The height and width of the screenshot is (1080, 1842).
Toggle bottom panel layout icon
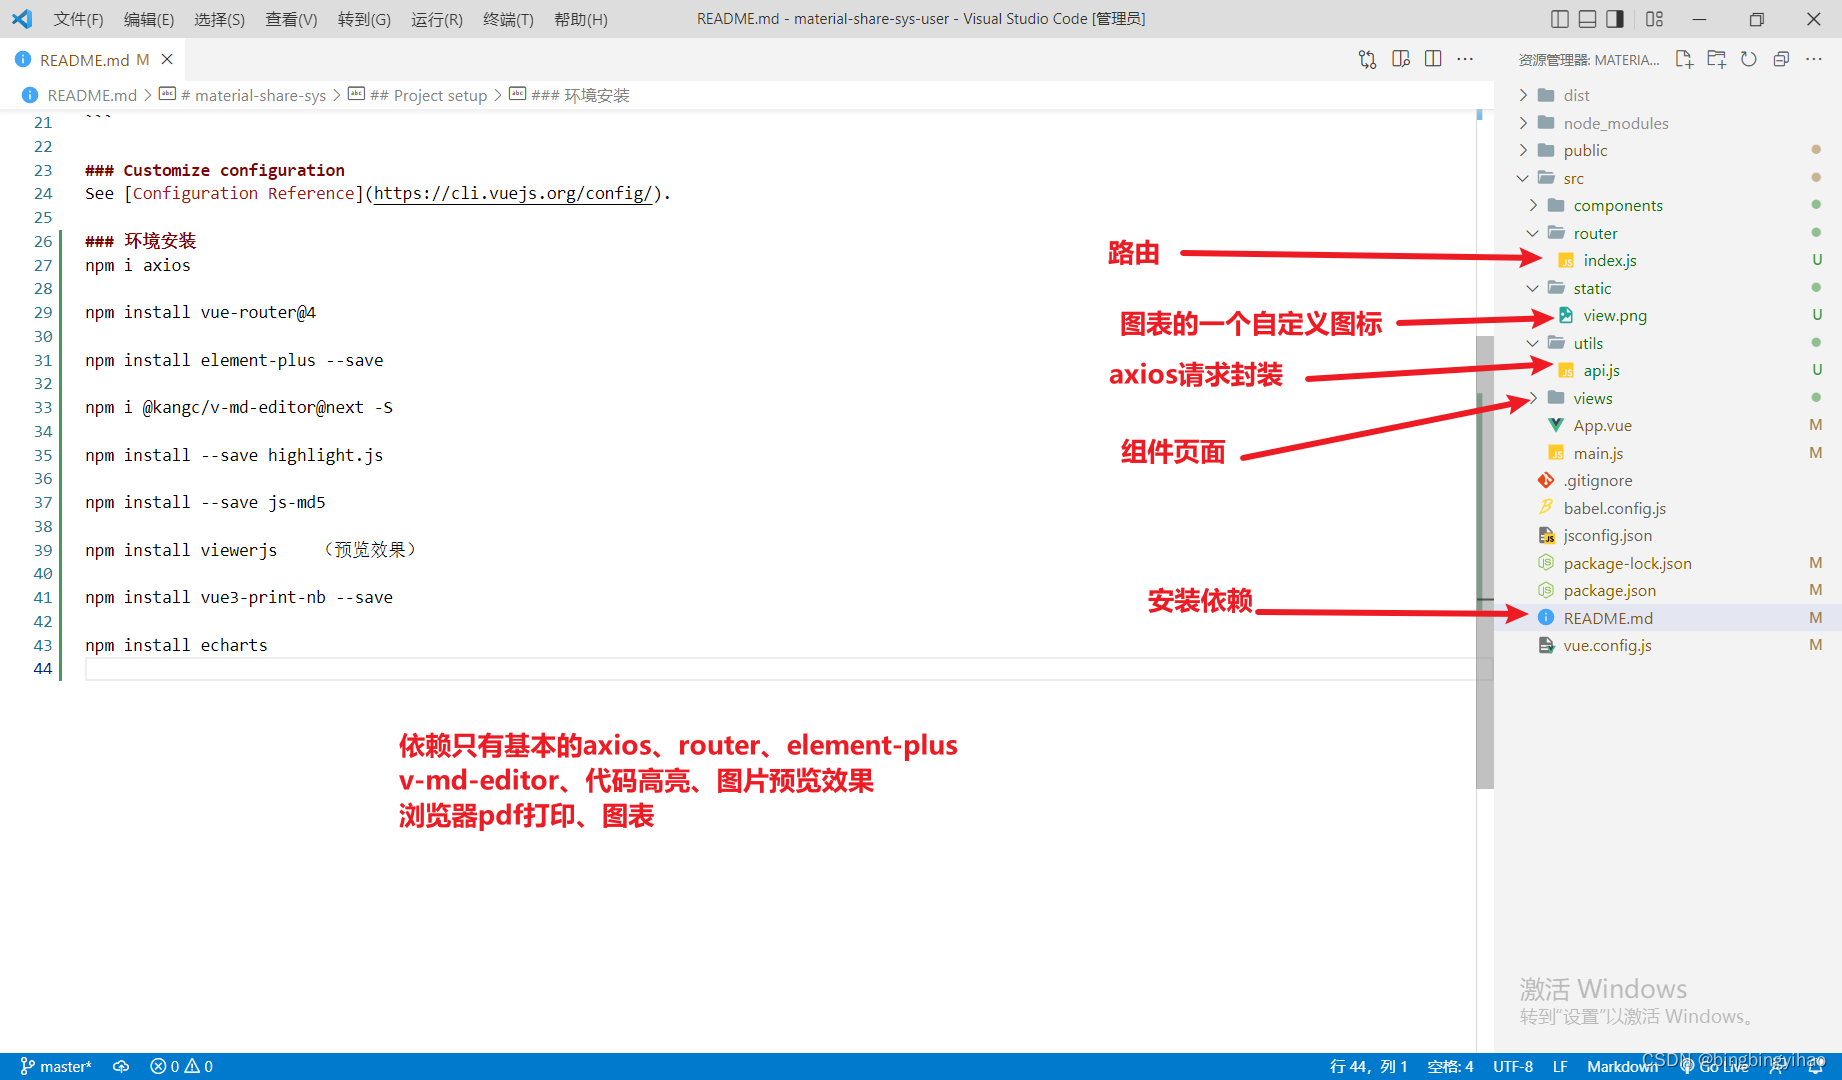pos(1587,19)
